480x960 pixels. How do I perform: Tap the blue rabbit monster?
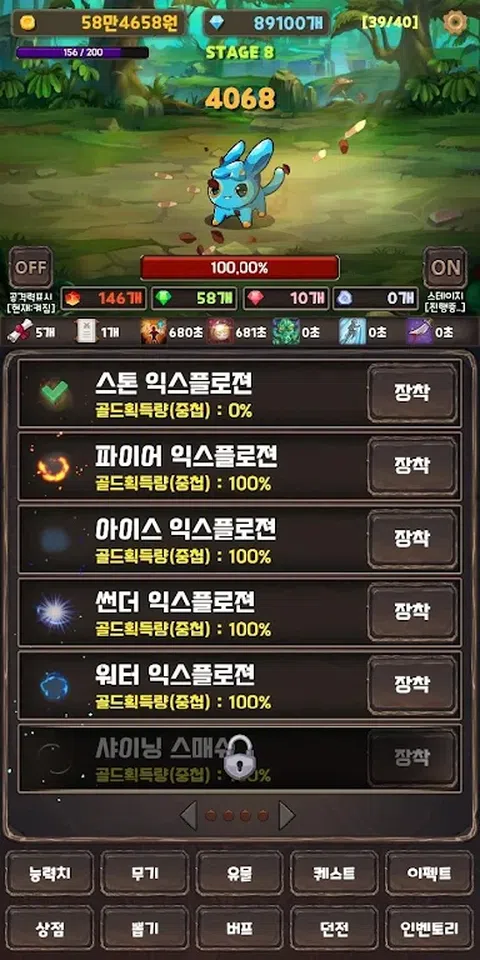pos(245,182)
